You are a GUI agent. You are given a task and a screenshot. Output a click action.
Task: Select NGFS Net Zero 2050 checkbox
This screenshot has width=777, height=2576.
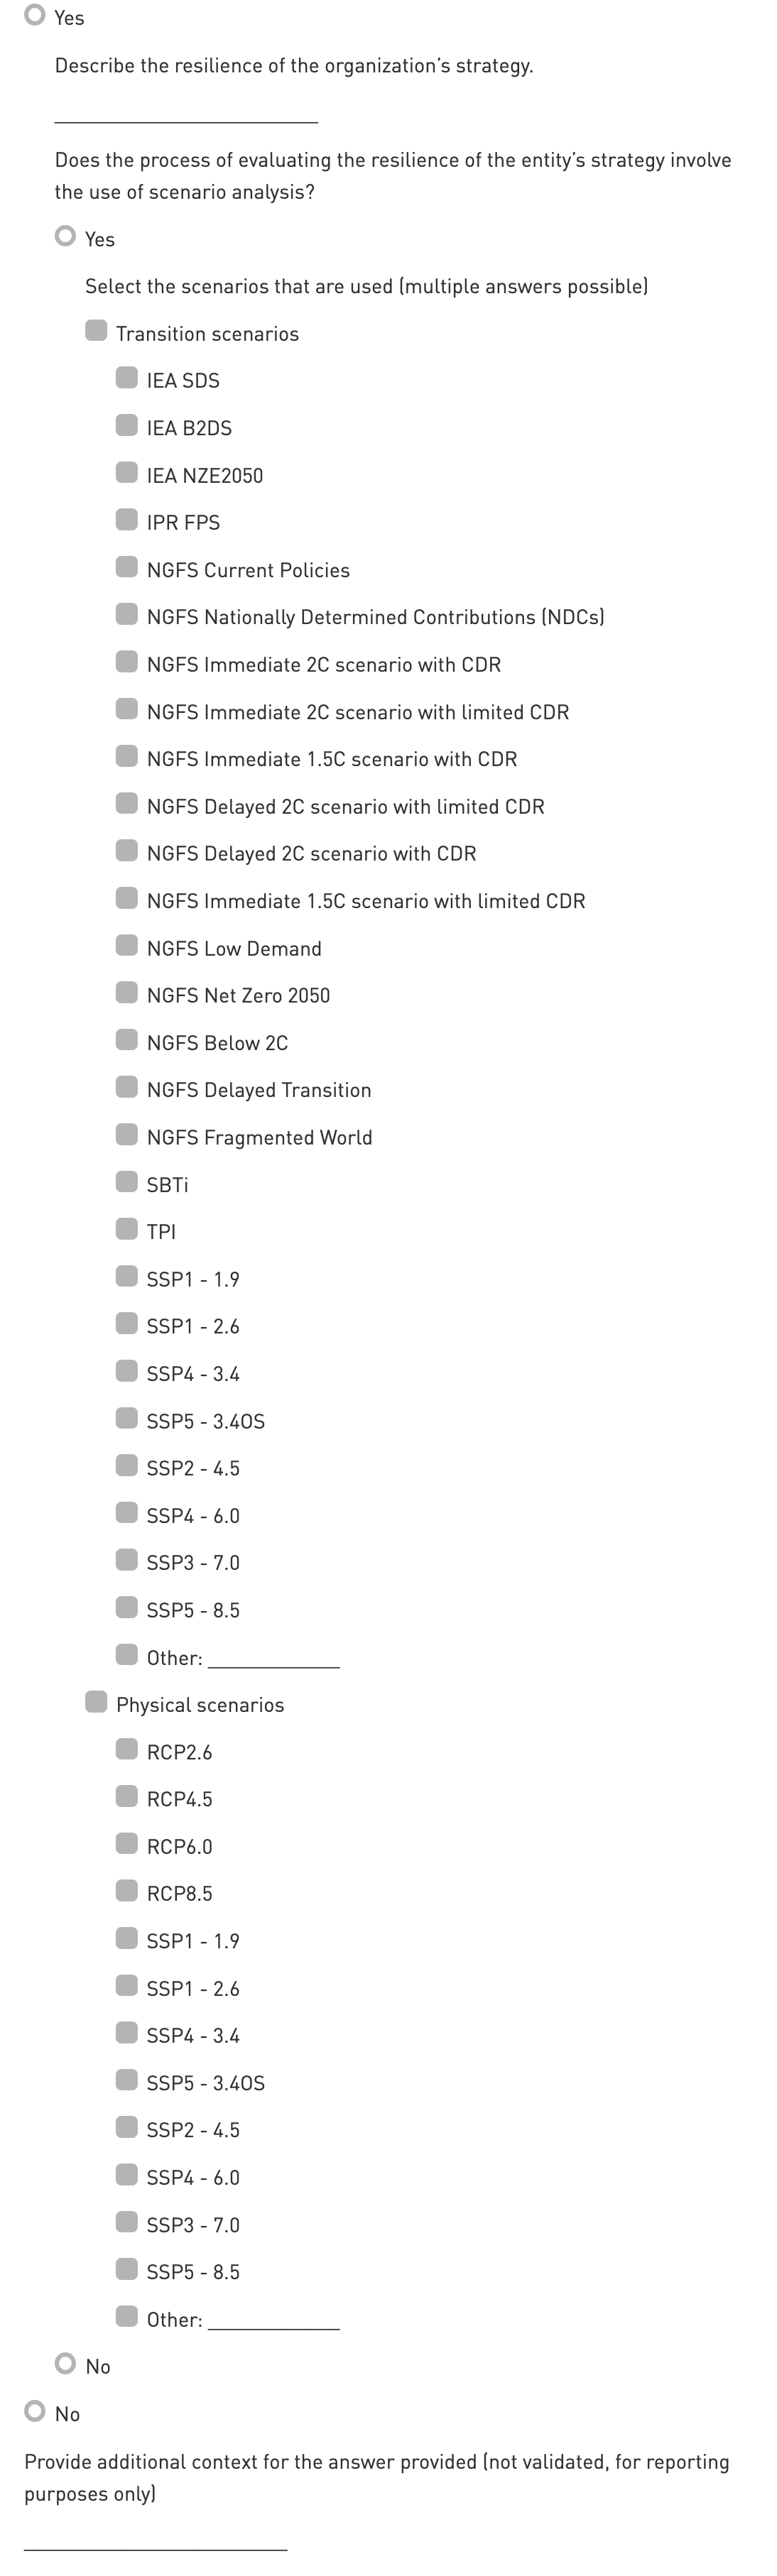click(x=126, y=993)
